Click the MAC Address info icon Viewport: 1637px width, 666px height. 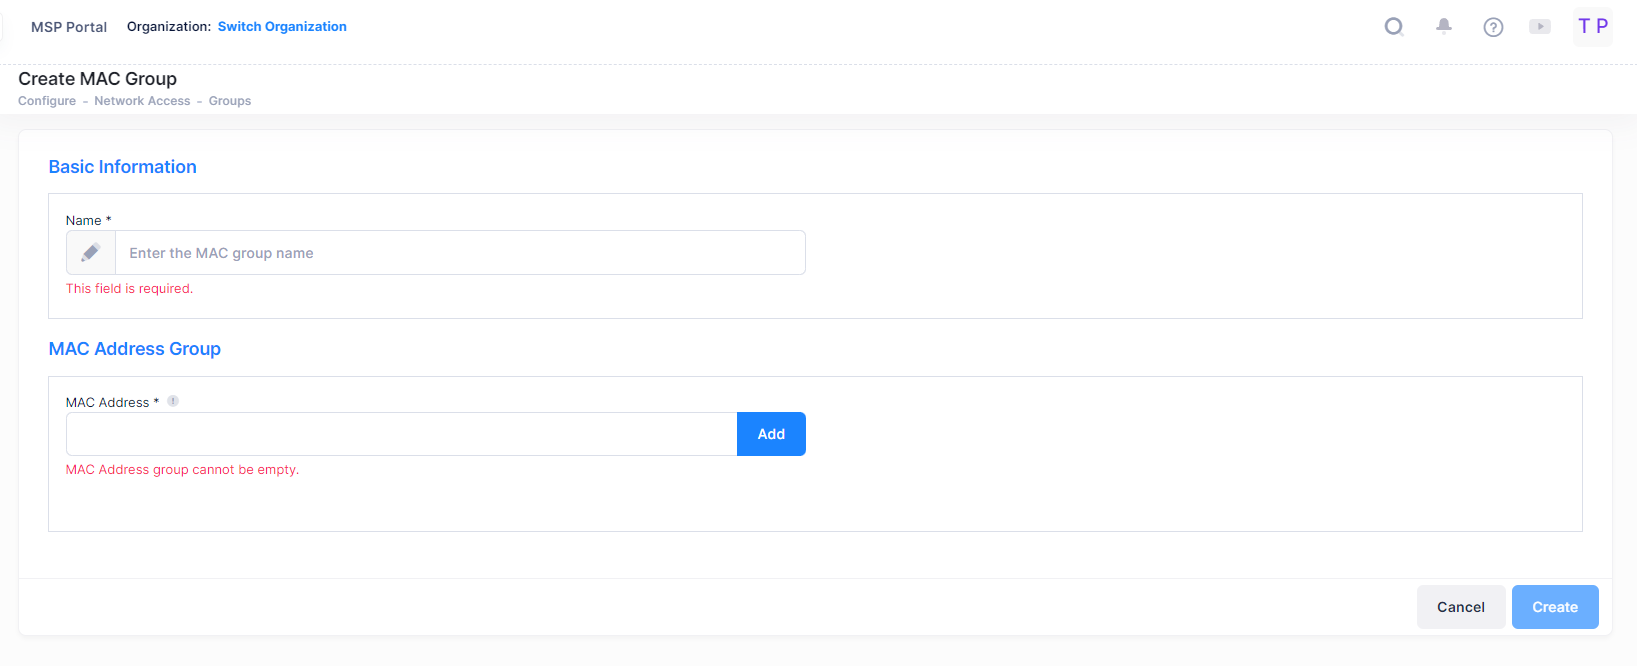(x=173, y=401)
